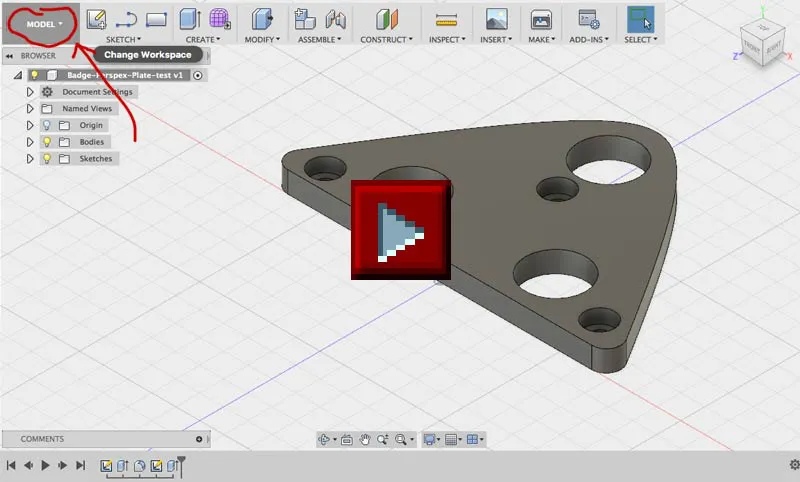
Task: Open the INSERT dropdown menu
Action: (x=496, y=39)
